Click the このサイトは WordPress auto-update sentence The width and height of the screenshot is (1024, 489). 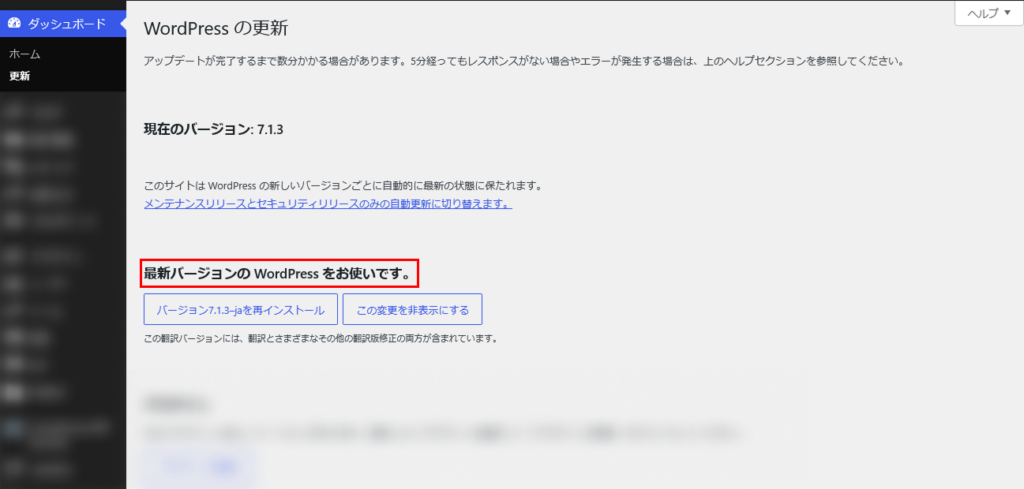tap(344, 187)
